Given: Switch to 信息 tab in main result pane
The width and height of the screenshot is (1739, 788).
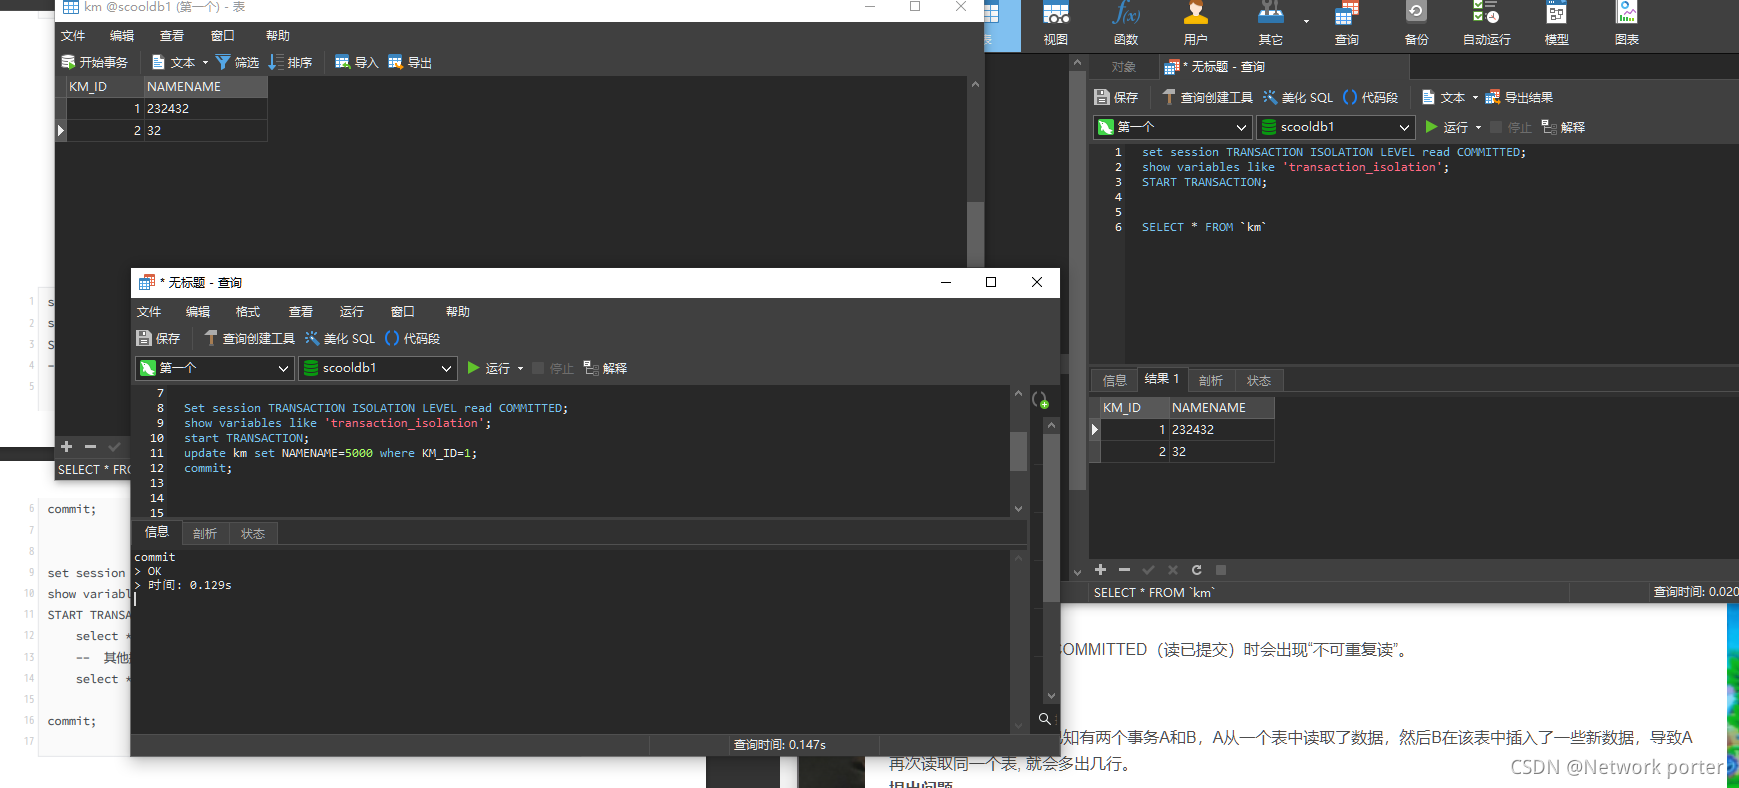Looking at the screenshot, I should click(x=1114, y=380).
